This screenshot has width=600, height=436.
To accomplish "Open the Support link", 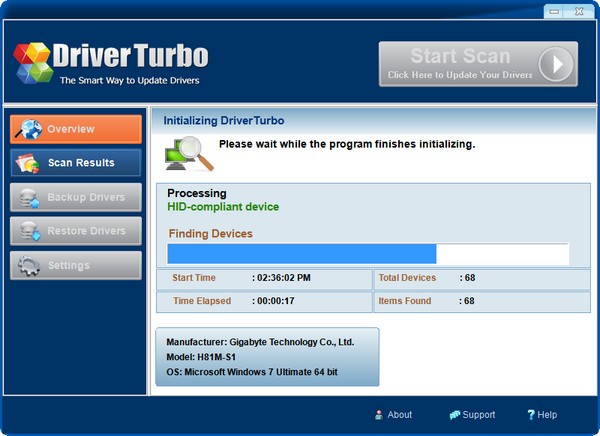I will 478,414.
